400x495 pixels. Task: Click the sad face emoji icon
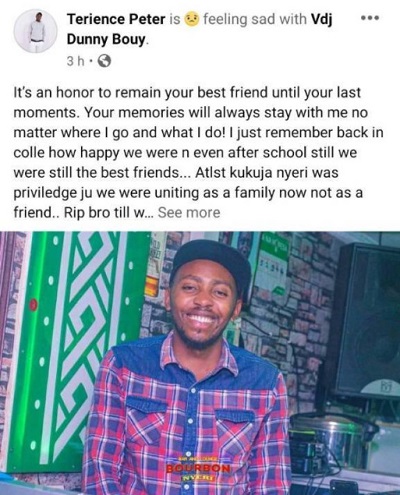click(191, 19)
